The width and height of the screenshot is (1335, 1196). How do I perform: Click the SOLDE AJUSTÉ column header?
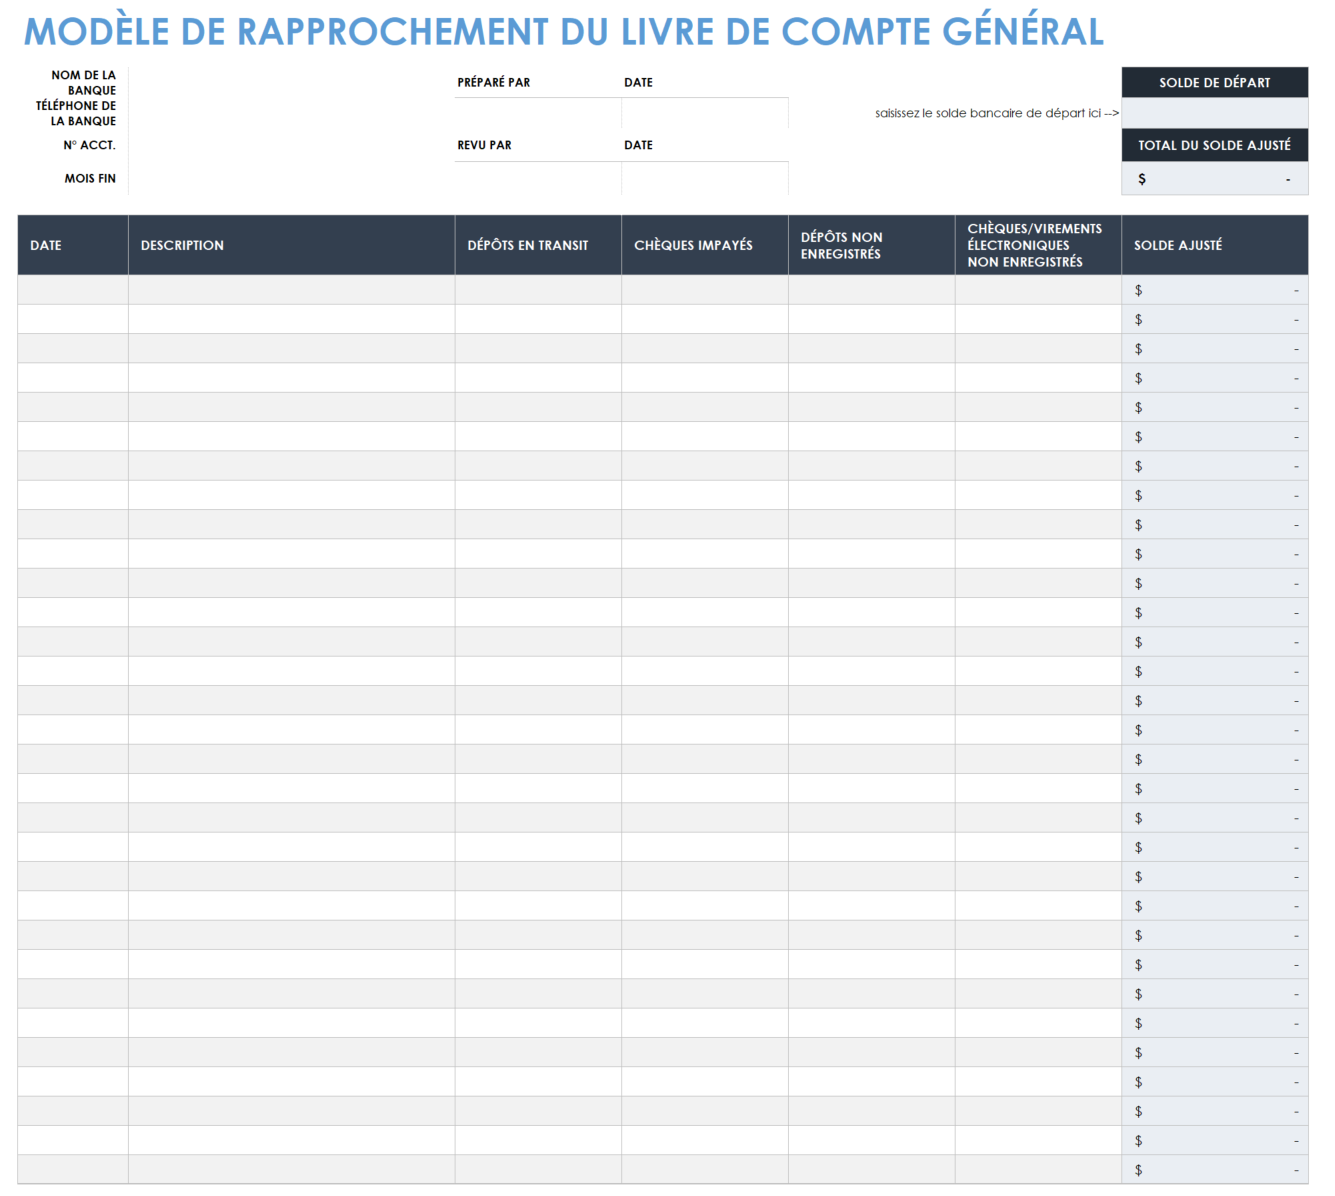click(x=1214, y=245)
